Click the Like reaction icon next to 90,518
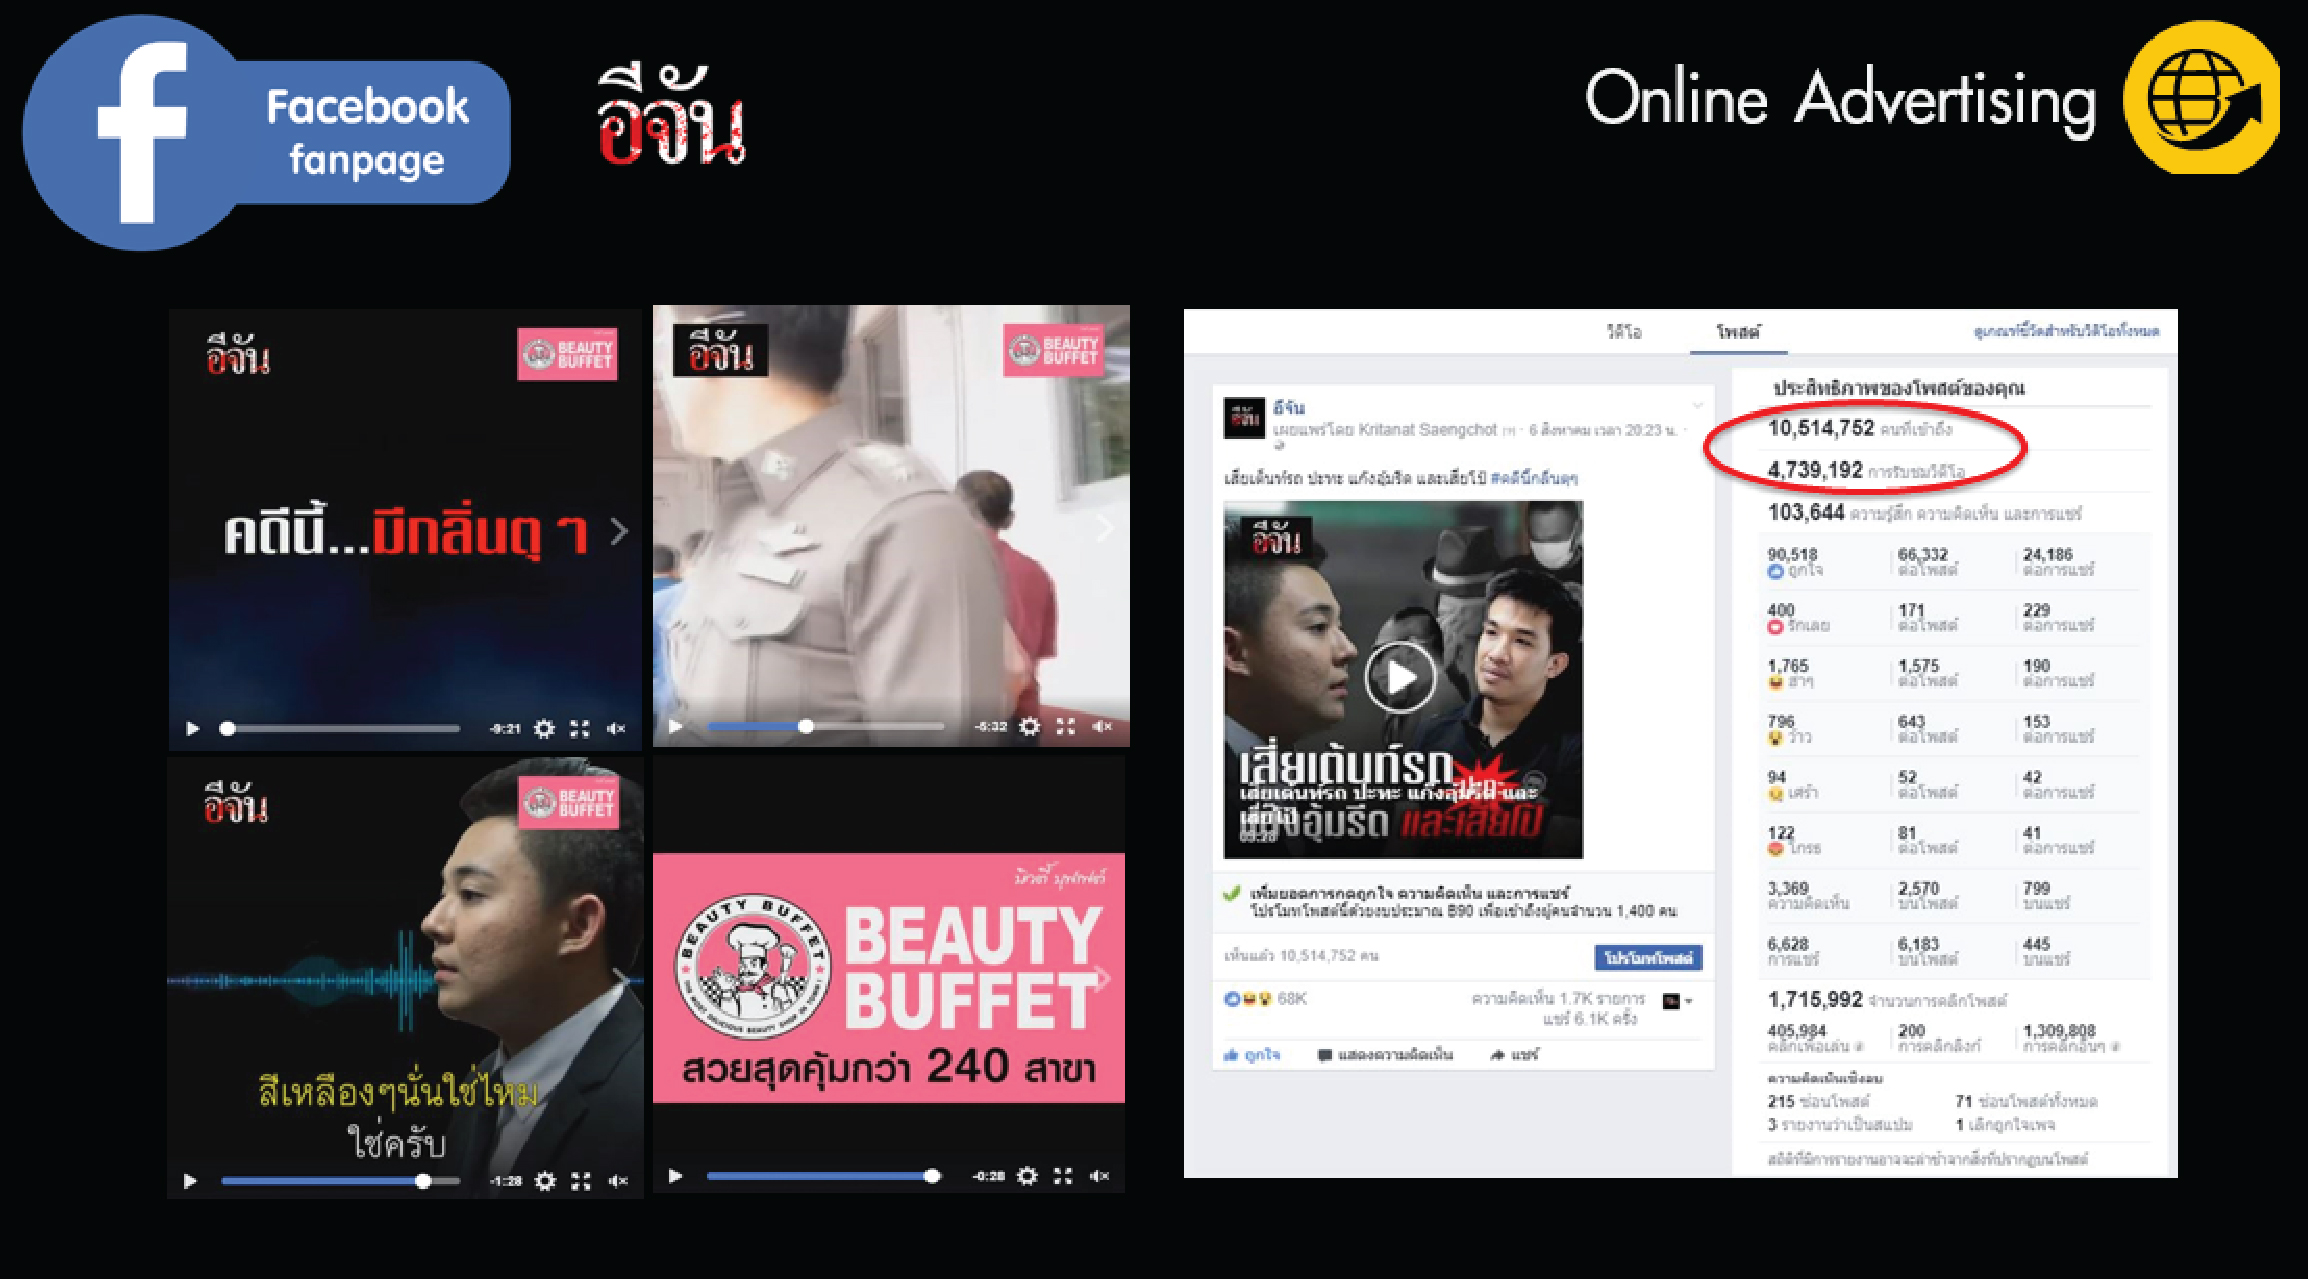 (1775, 572)
